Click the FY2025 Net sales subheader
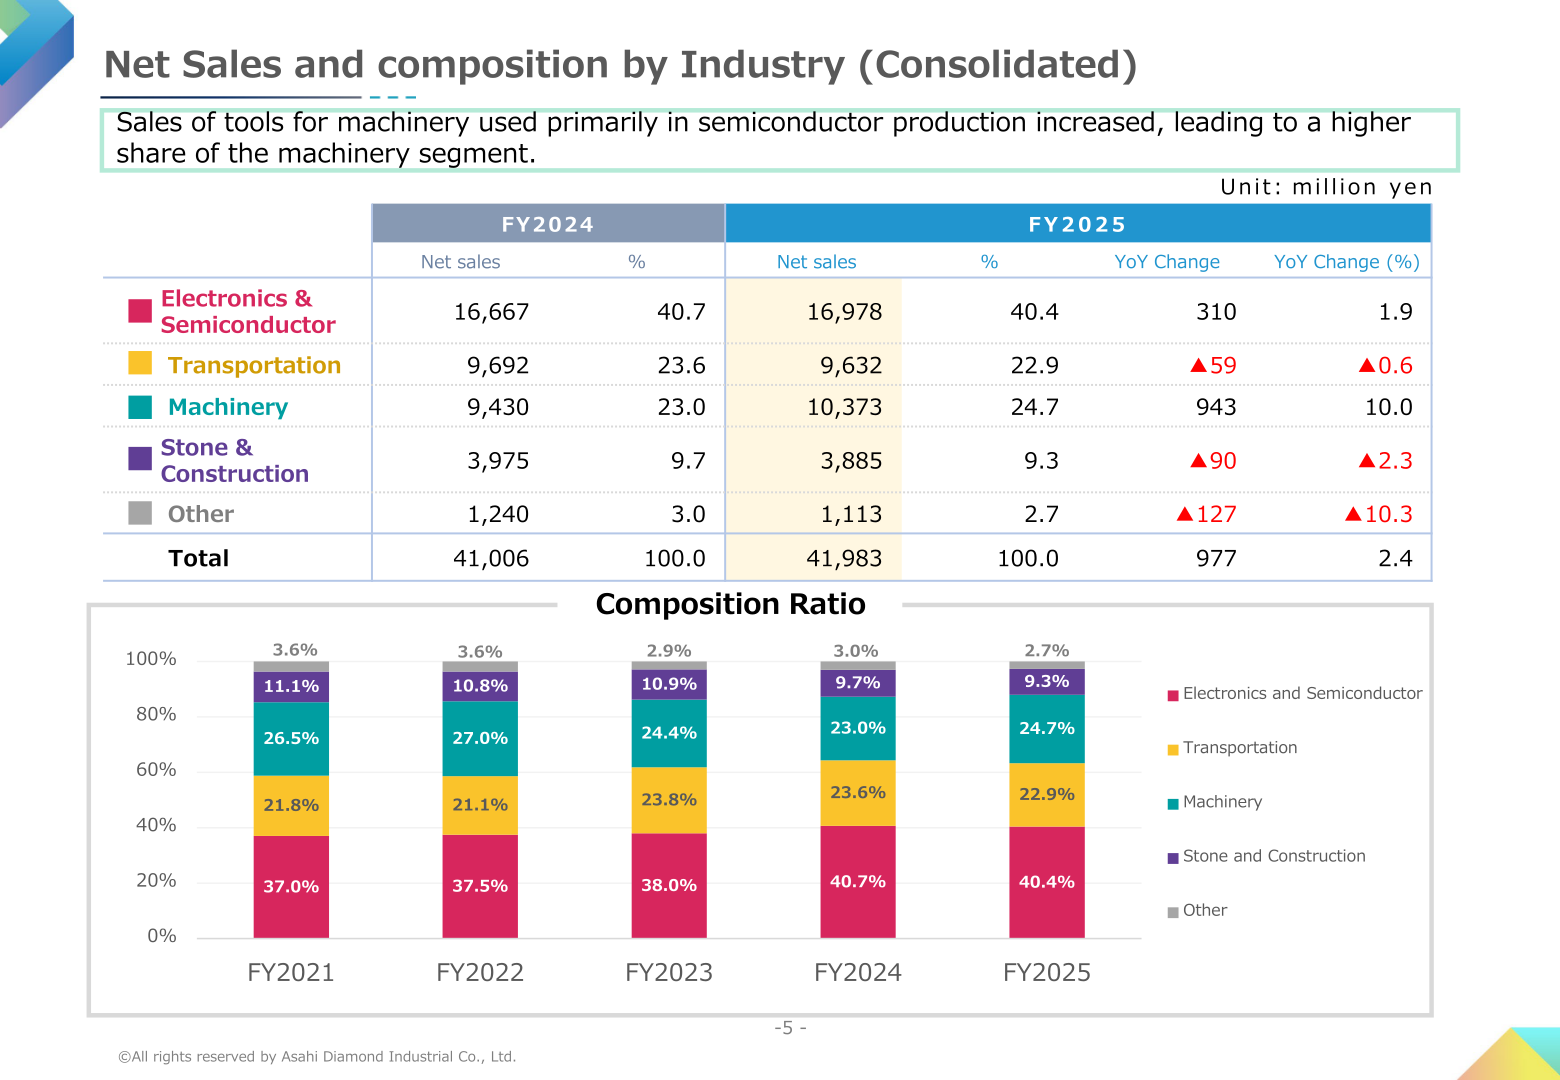This screenshot has width=1560, height=1080. 817,262
